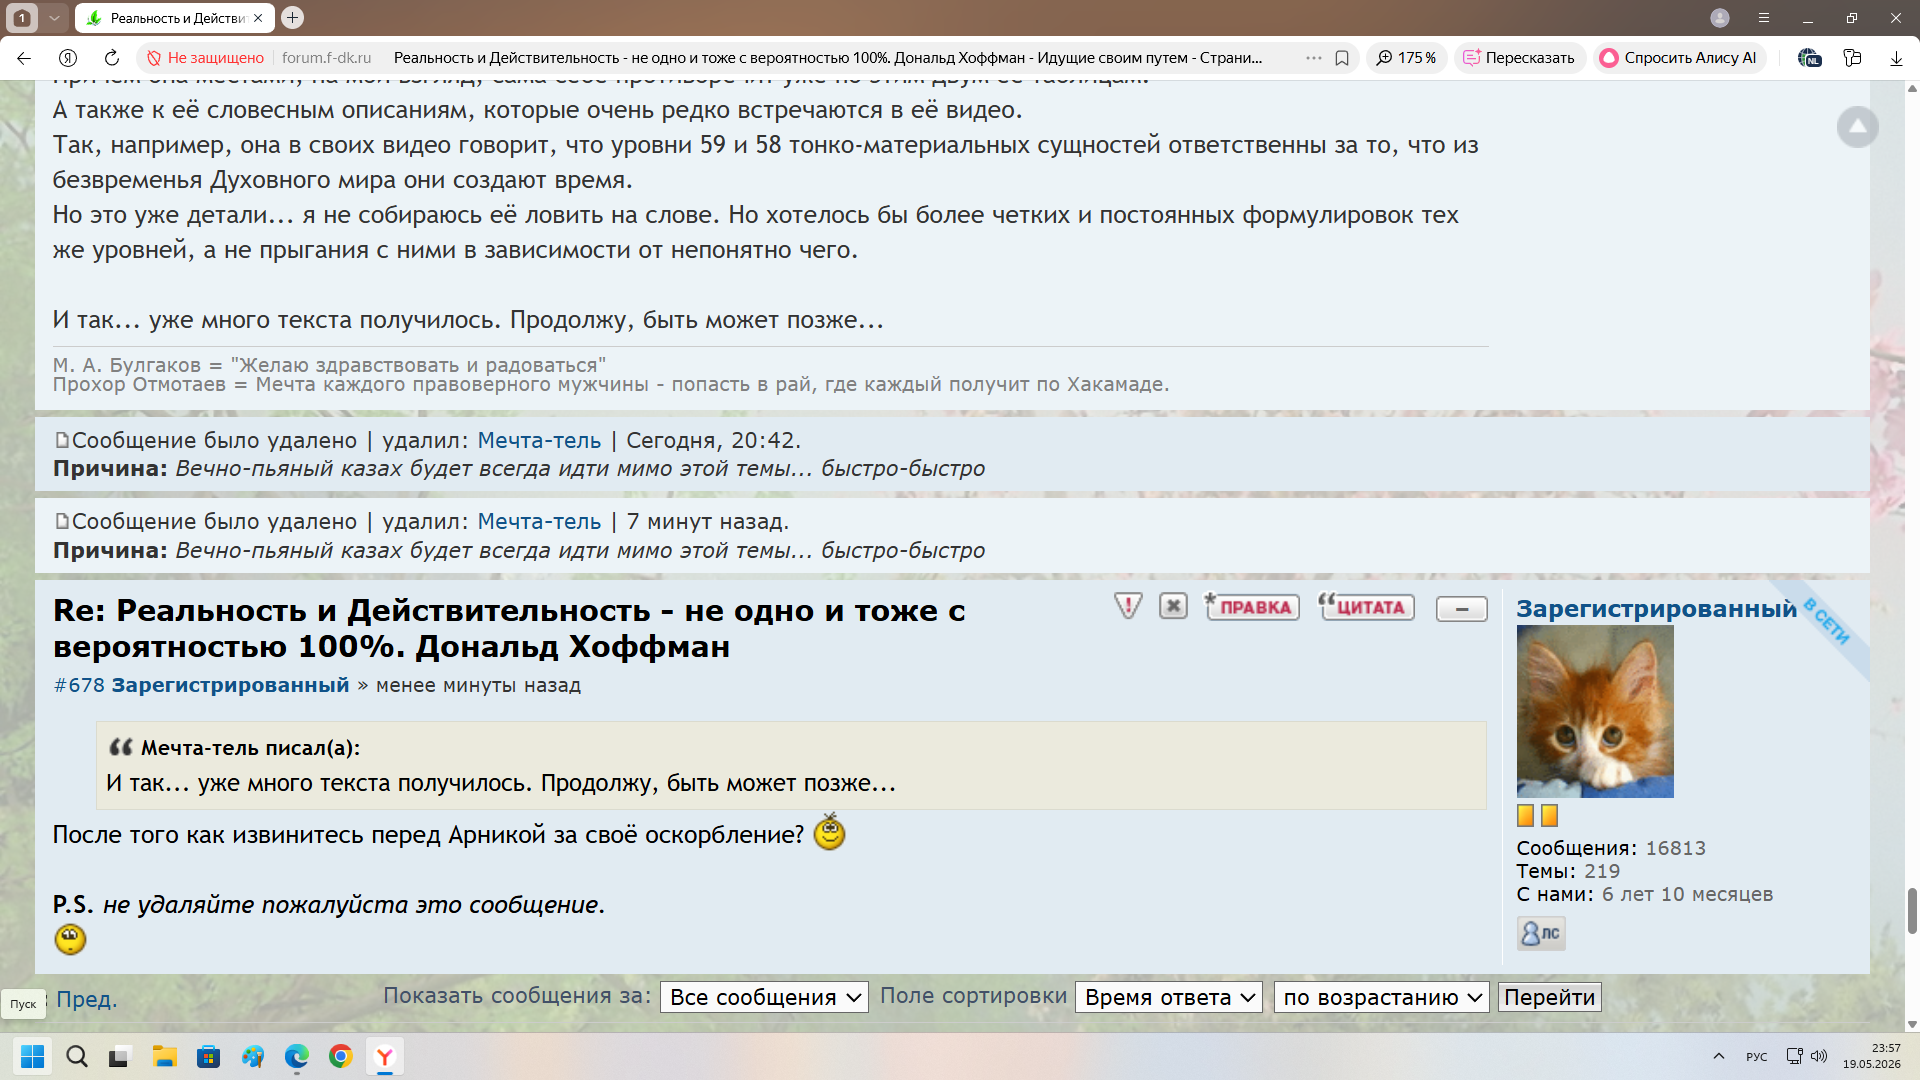Click the Перейти button

1549,997
